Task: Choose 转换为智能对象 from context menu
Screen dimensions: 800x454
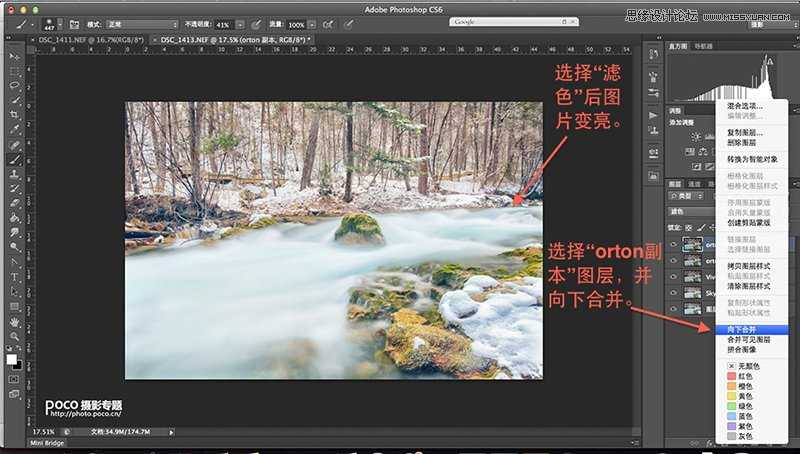Action: [753, 160]
